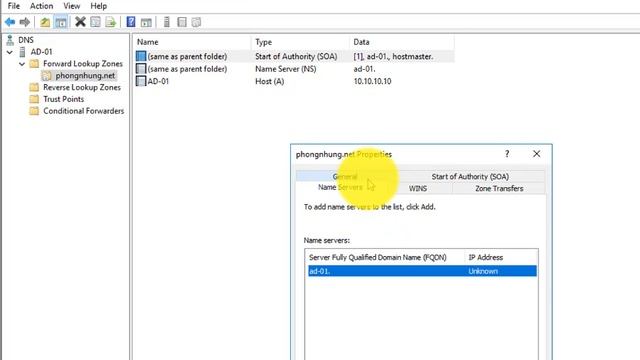Click the Host (A) type cell

[269, 81]
